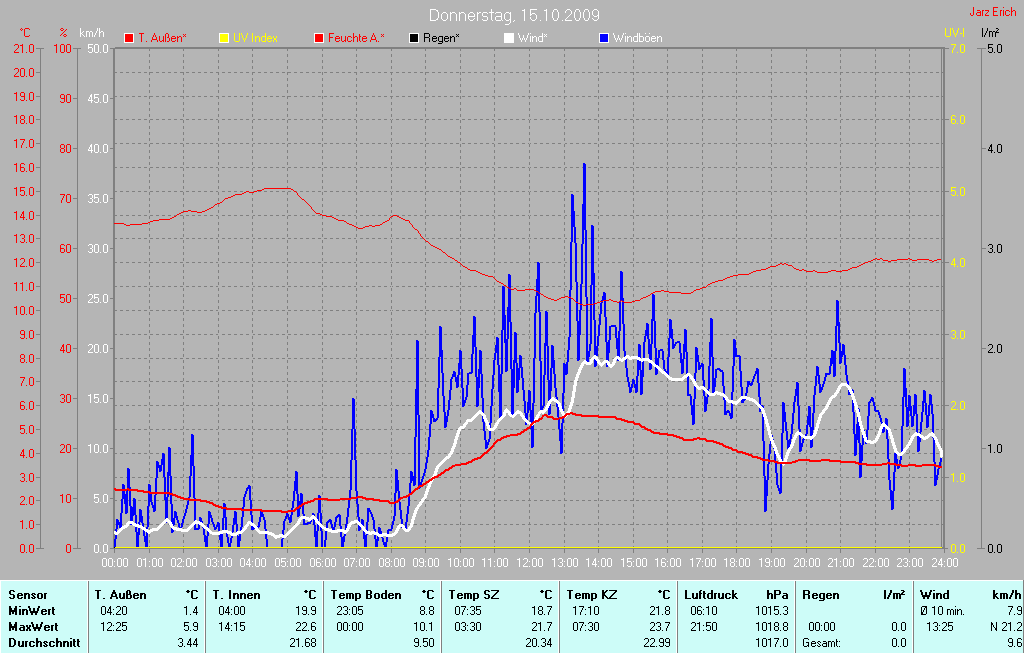
Task: Click Luftdruck maximum value '1018.8'
Action: coord(772,627)
